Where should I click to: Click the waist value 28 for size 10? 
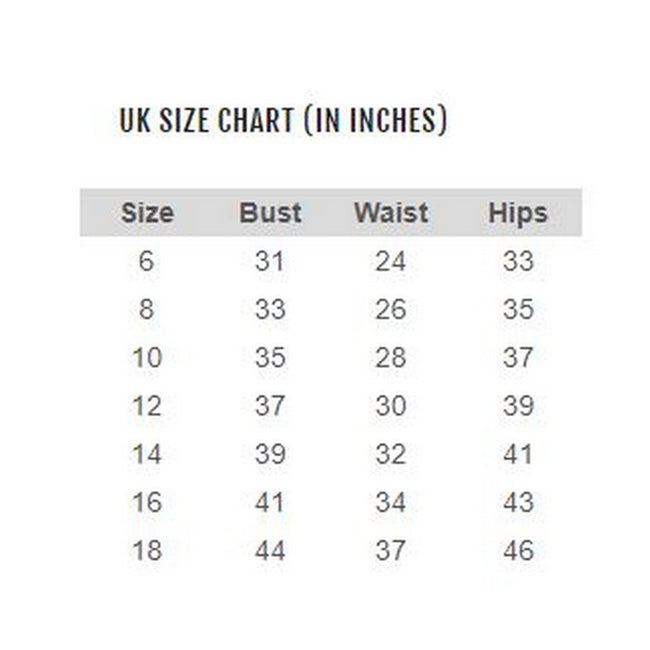pyautogui.click(x=390, y=358)
